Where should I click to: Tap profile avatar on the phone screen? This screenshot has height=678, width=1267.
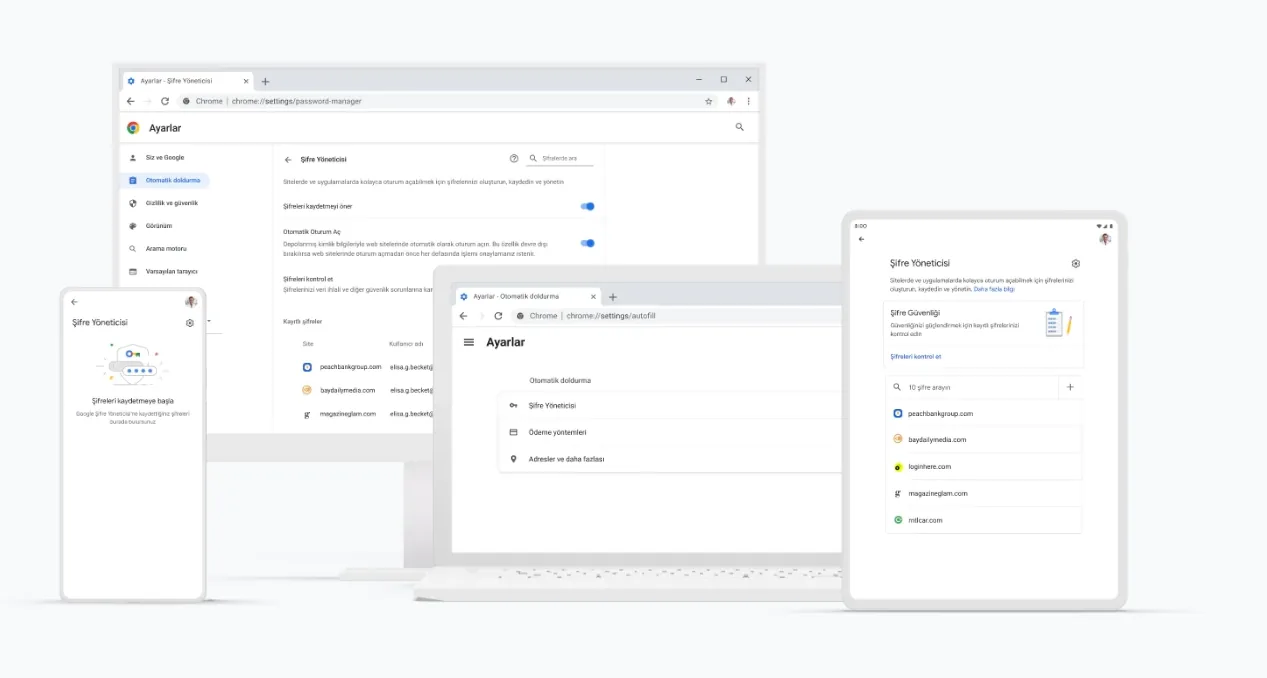coord(191,302)
